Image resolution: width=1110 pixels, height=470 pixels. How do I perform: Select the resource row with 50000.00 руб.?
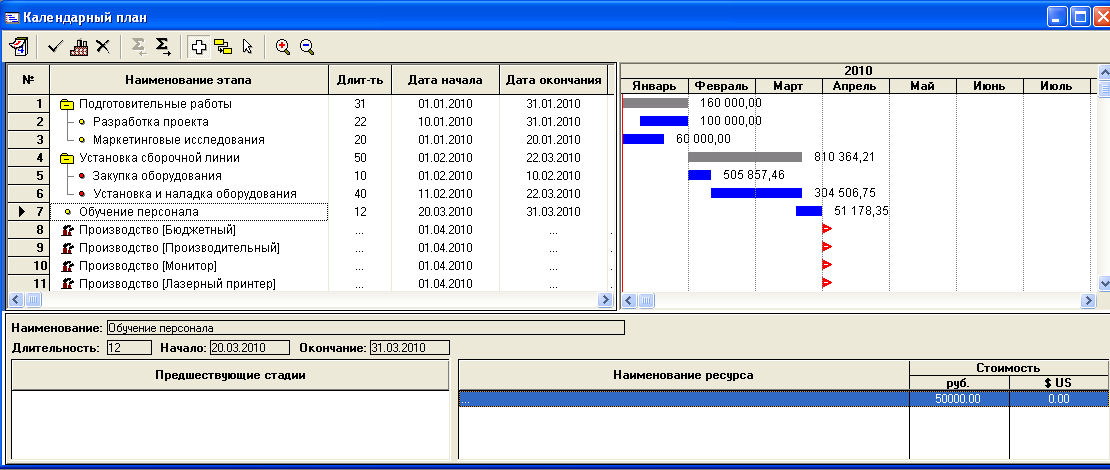point(783,399)
